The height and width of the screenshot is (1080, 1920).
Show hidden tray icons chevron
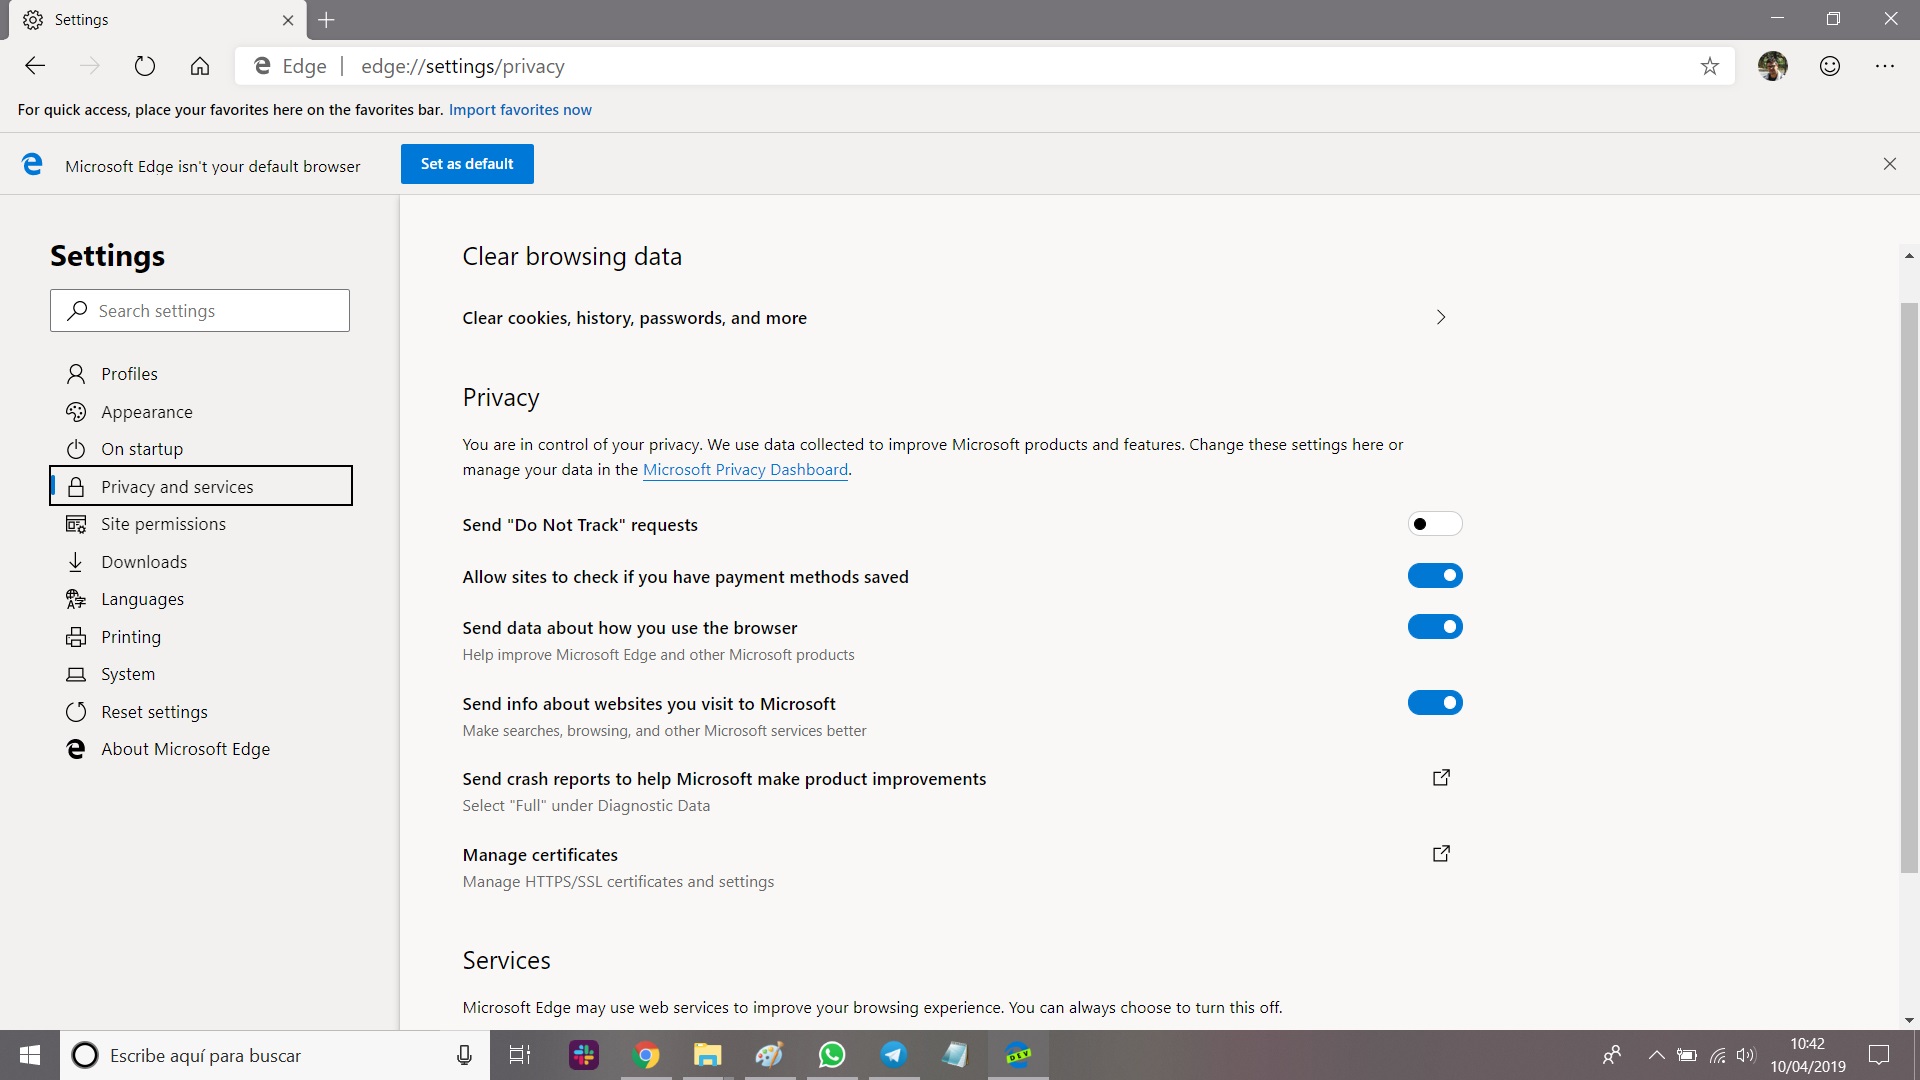[1657, 1055]
